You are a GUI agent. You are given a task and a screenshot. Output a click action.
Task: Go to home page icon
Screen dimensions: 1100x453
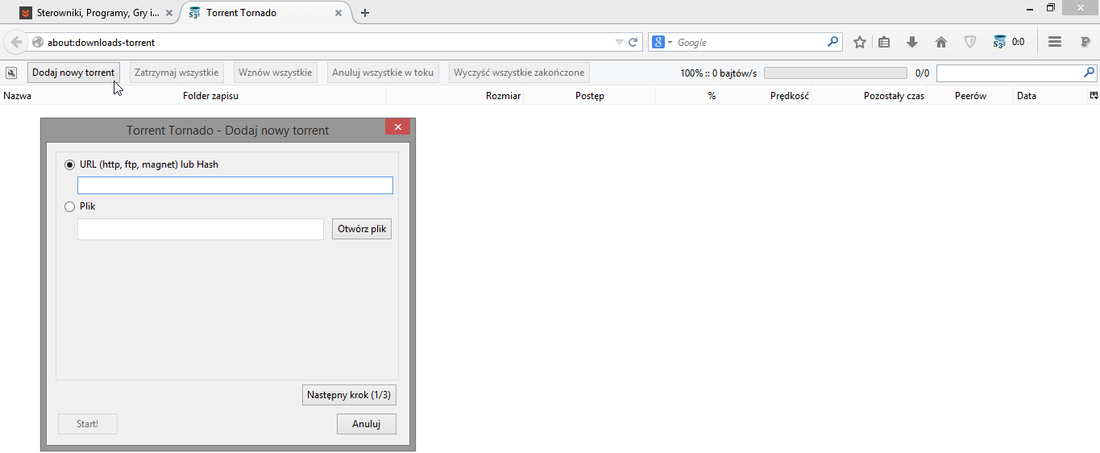click(x=941, y=42)
